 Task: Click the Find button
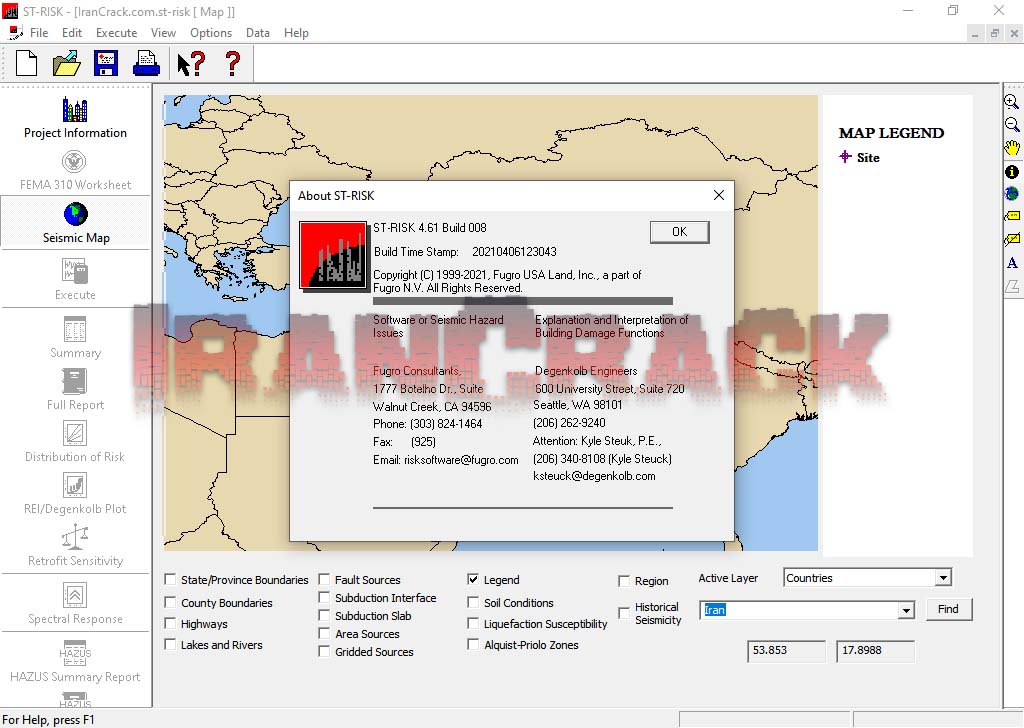click(948, 609)
